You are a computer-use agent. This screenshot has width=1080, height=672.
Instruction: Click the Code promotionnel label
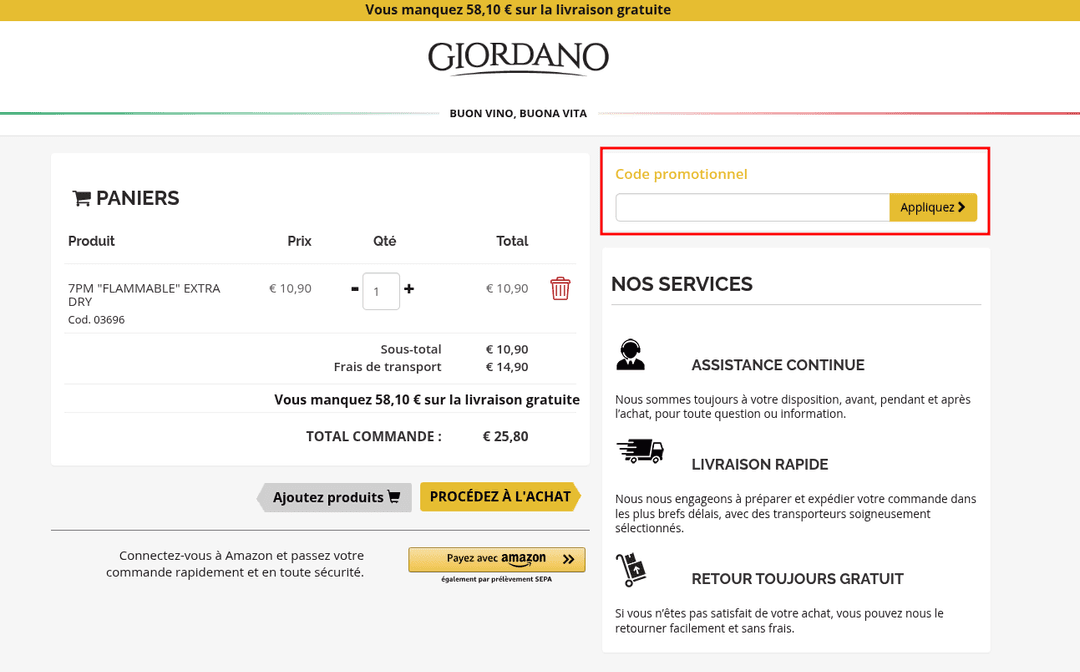point(681,174)
